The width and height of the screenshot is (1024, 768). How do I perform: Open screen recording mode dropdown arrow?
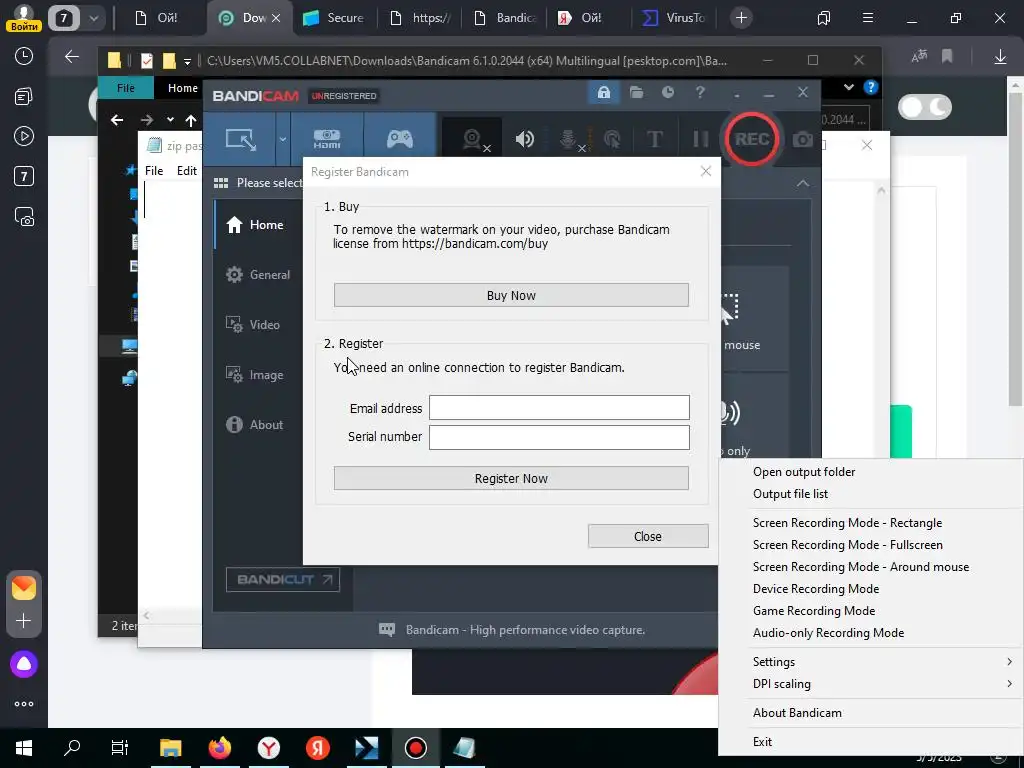coord(283,139)
